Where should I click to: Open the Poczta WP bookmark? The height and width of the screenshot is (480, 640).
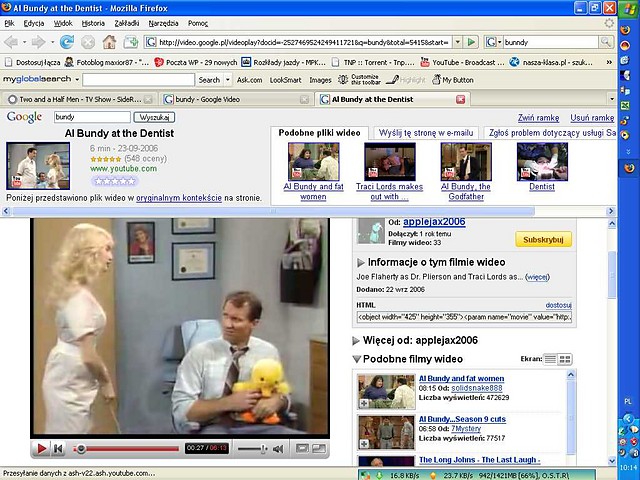coord(196,62)
